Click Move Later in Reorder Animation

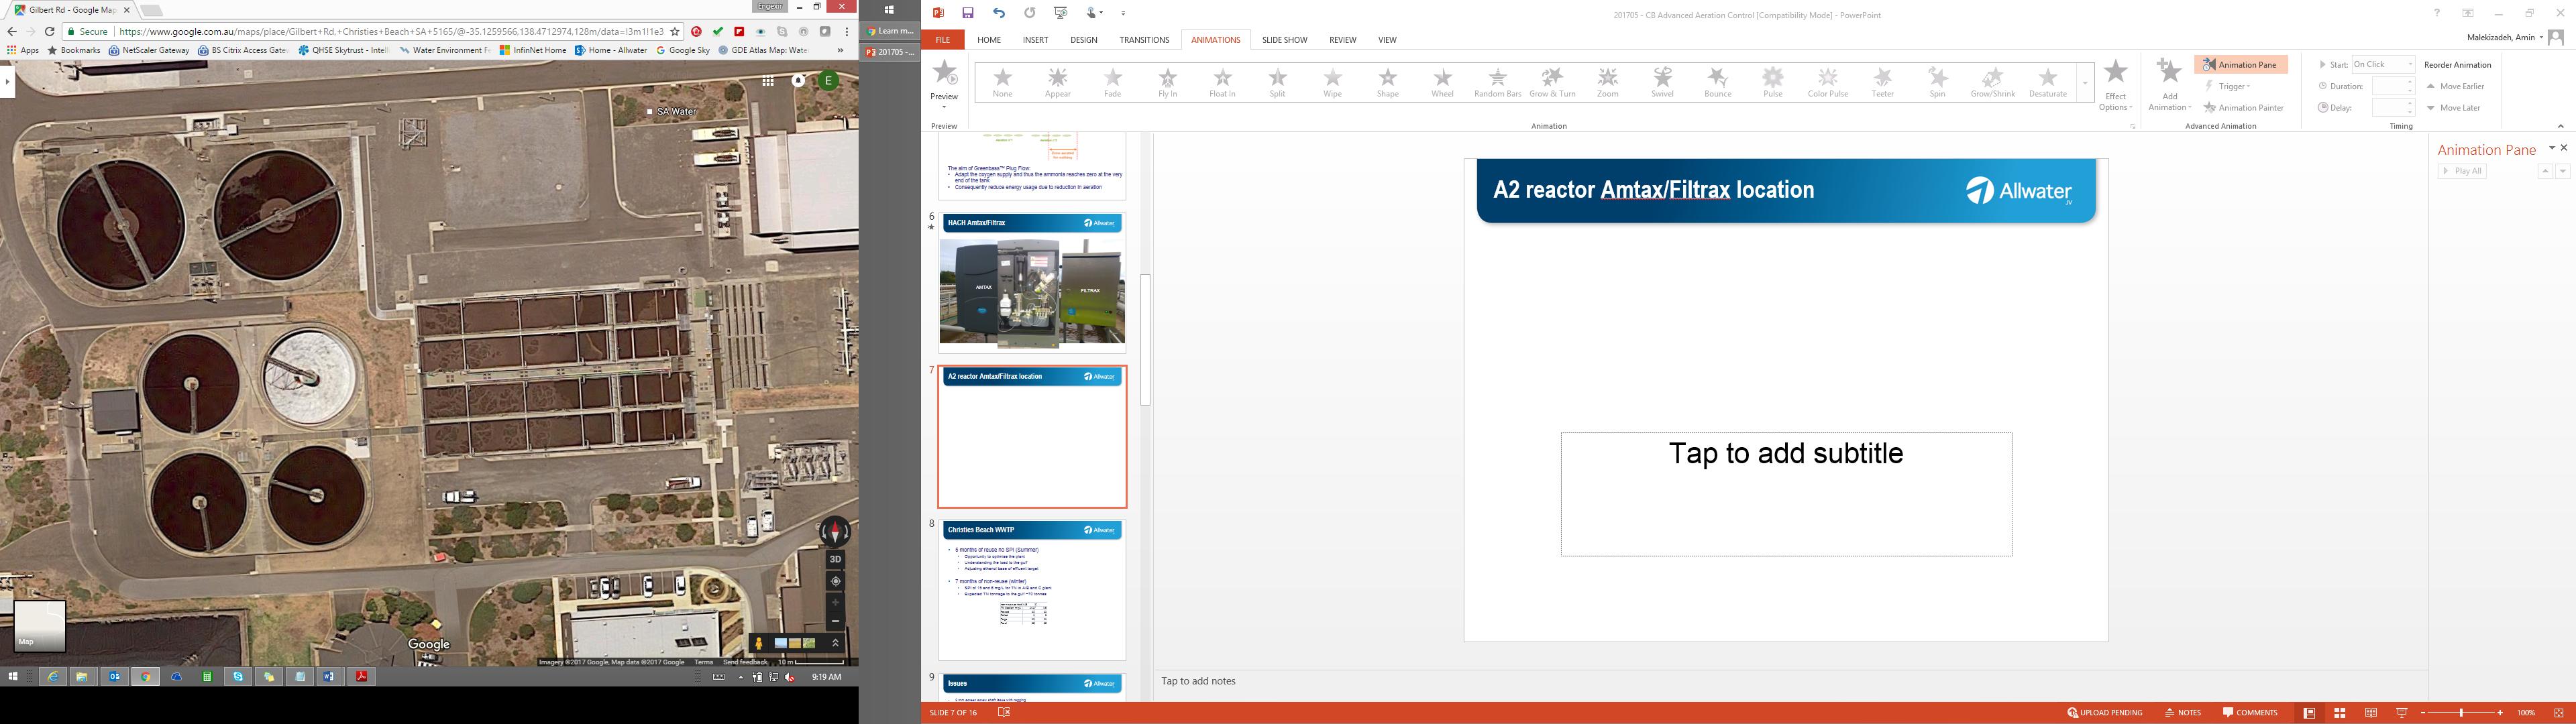coord(2453,107)
